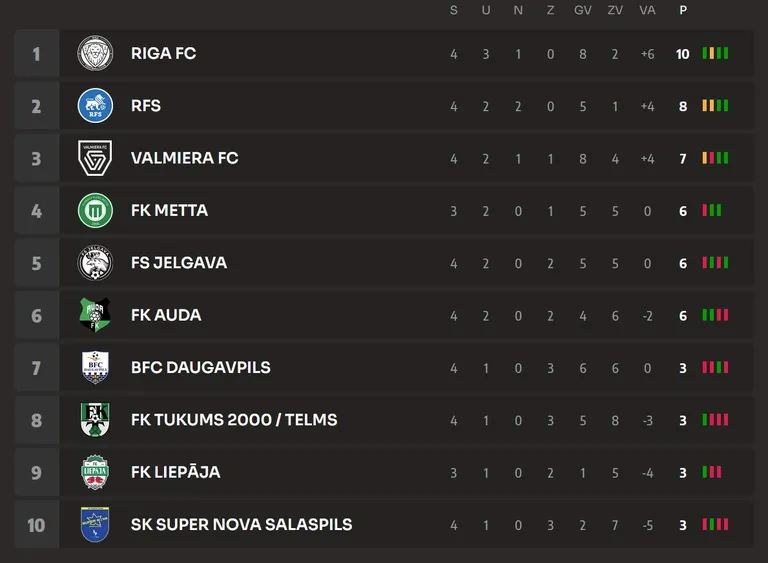Click the SK SUPER NOVA SALASPILS name
Image resolution: width=768 pixels, height=563 pixels.
tap(241, 525)
